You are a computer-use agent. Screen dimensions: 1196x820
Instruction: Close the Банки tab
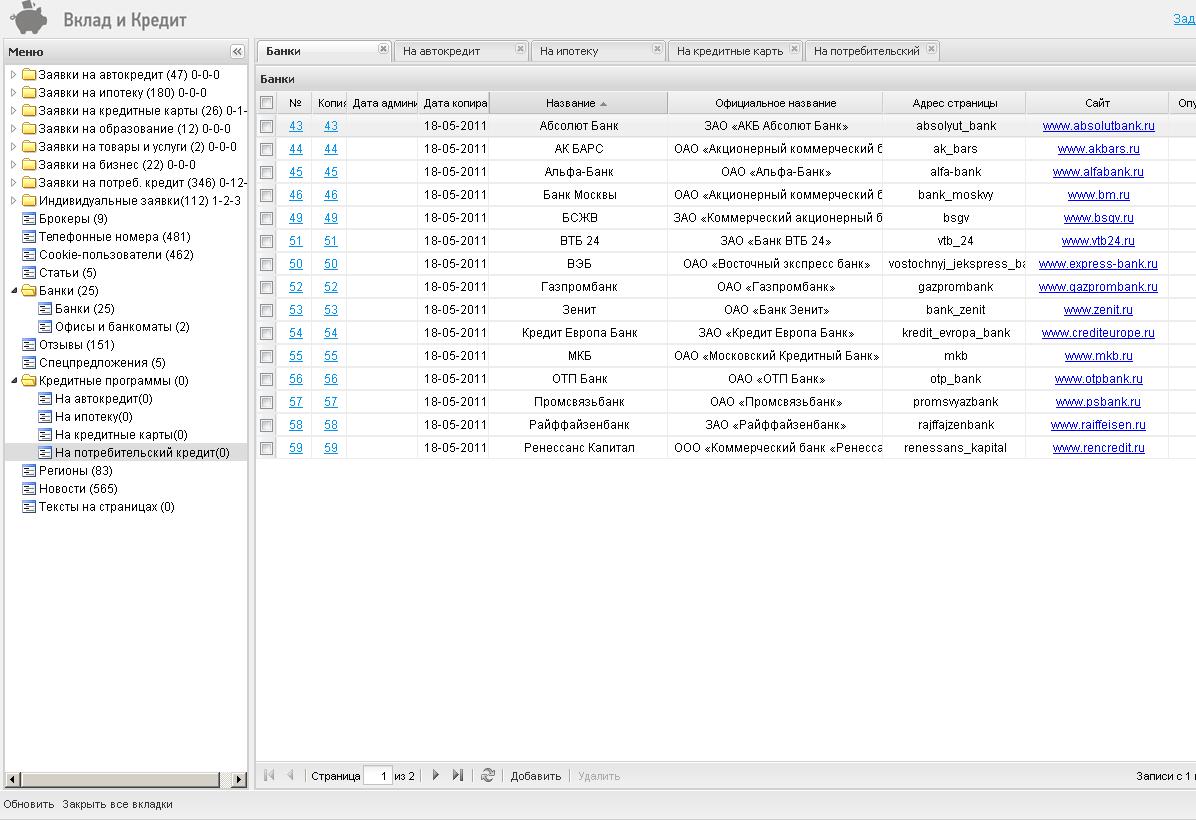coord(383,49)
